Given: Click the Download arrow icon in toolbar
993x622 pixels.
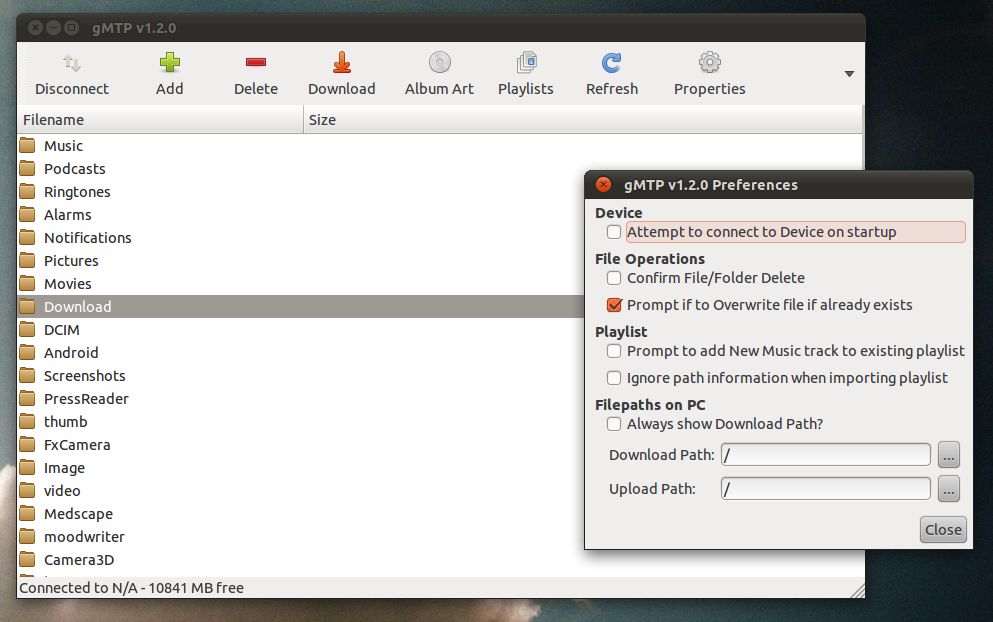Looking at the screenshot, I should pos(342,62).
